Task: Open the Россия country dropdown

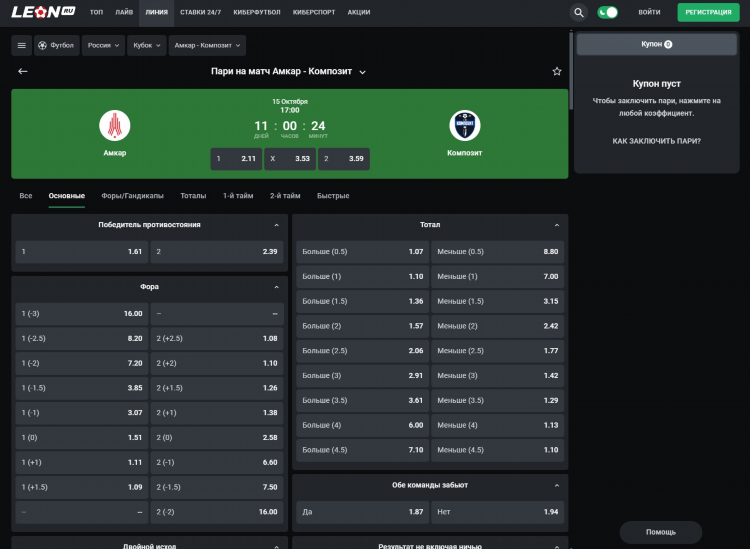Action: 103,45
